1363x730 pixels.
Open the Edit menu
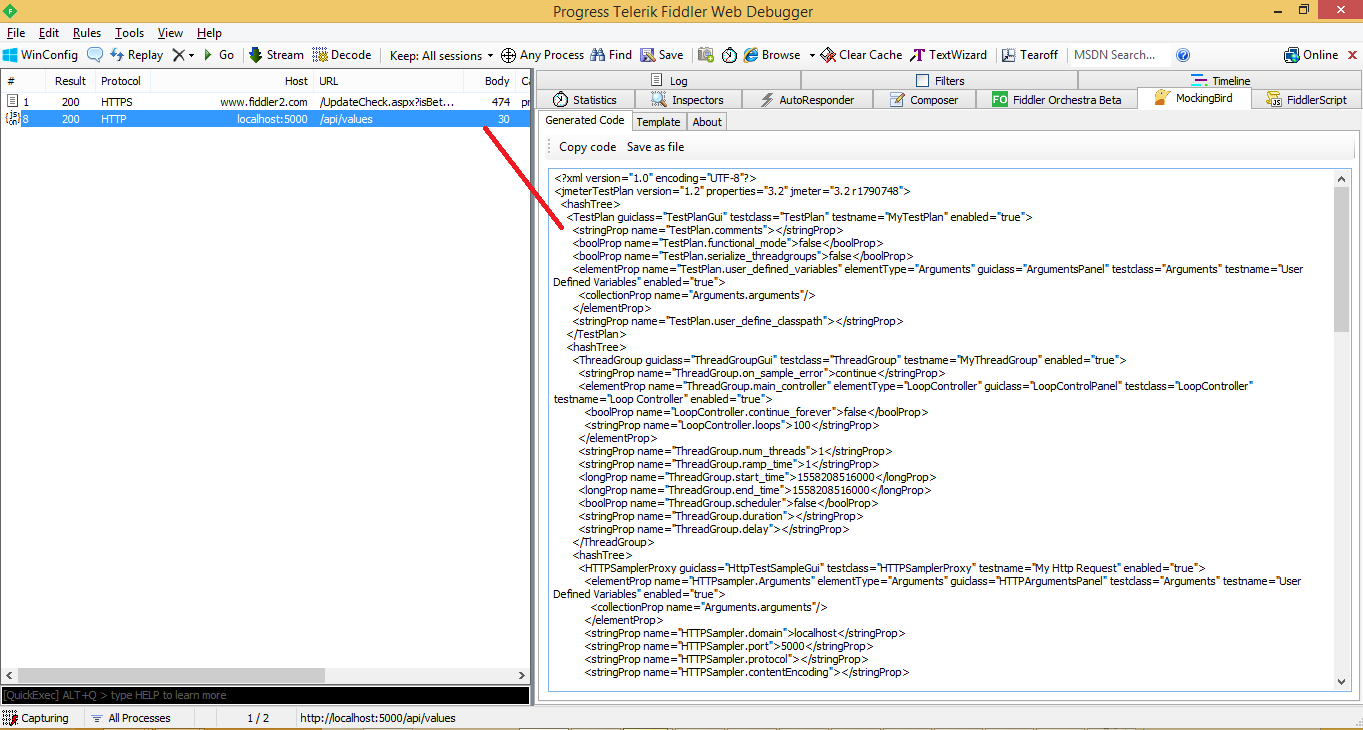tap(49, 33)
